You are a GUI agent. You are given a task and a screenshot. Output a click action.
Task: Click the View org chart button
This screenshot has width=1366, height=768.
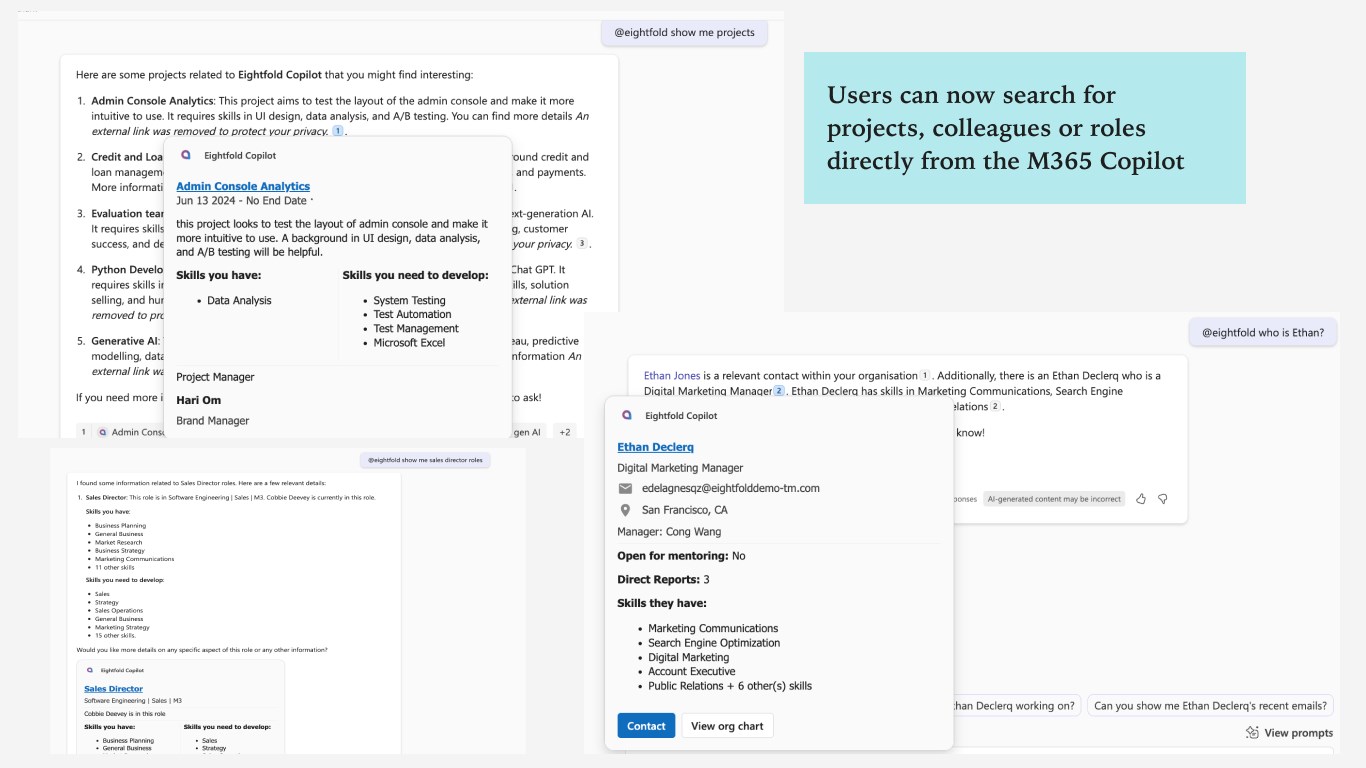pyautogui.click(x=727, y=726)
